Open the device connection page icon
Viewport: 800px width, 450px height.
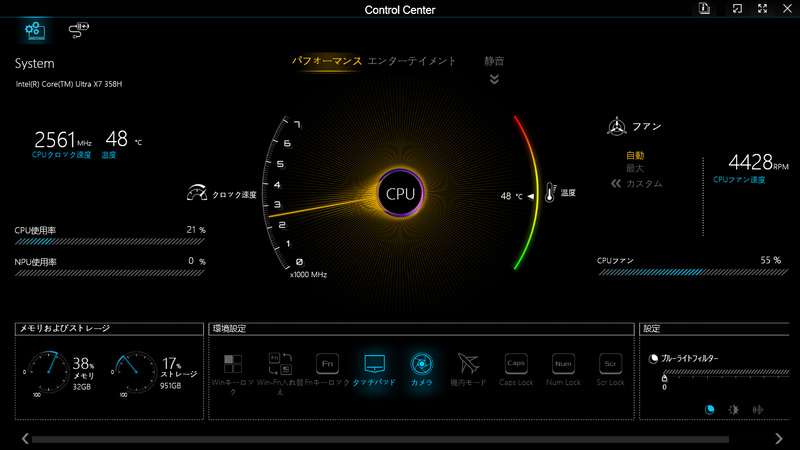tap(78, 30)
